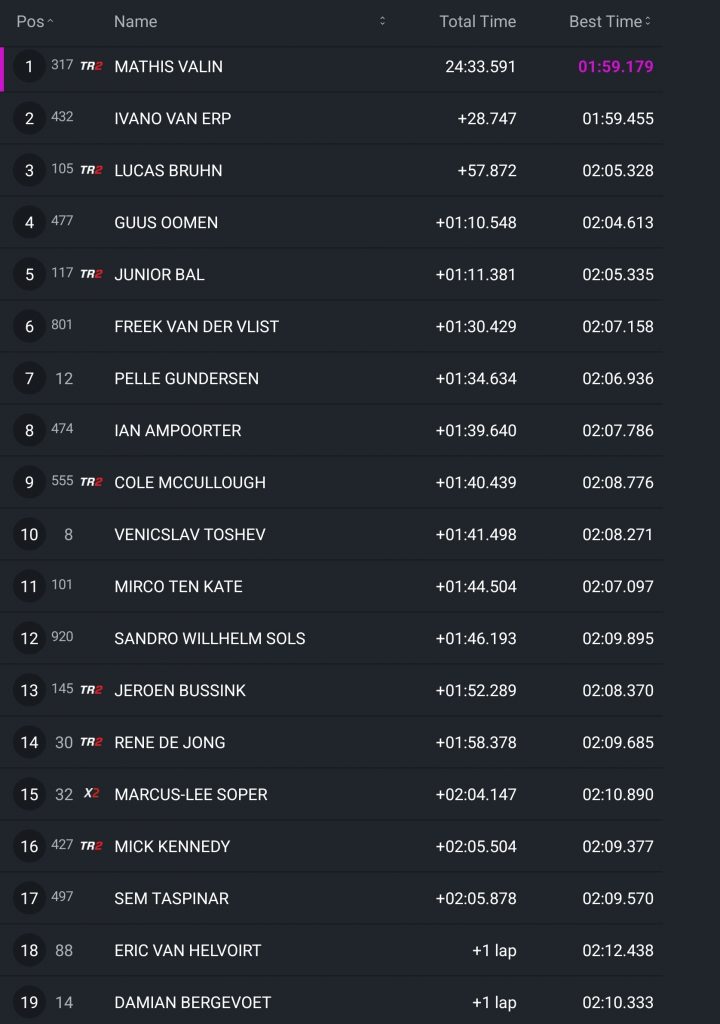Open rider Ivano van Erp

tap(172, 118)
